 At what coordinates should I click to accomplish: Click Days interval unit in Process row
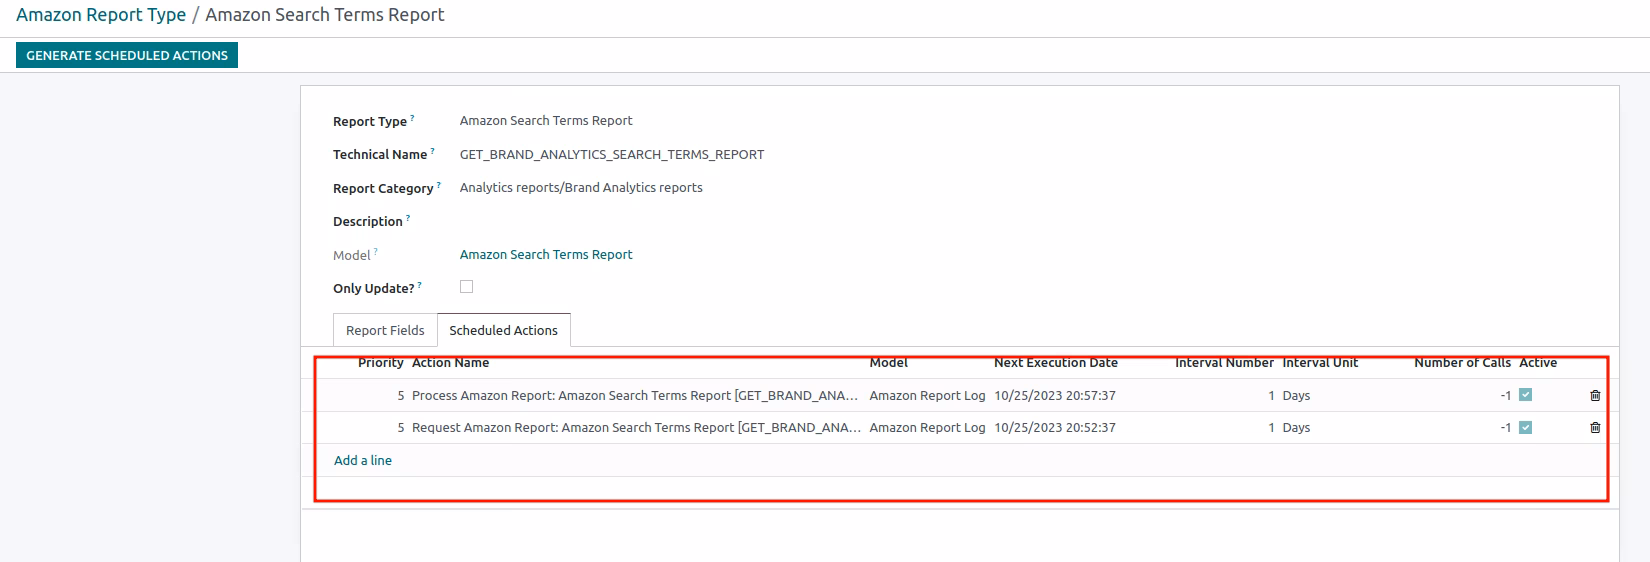click(1296, 396)
